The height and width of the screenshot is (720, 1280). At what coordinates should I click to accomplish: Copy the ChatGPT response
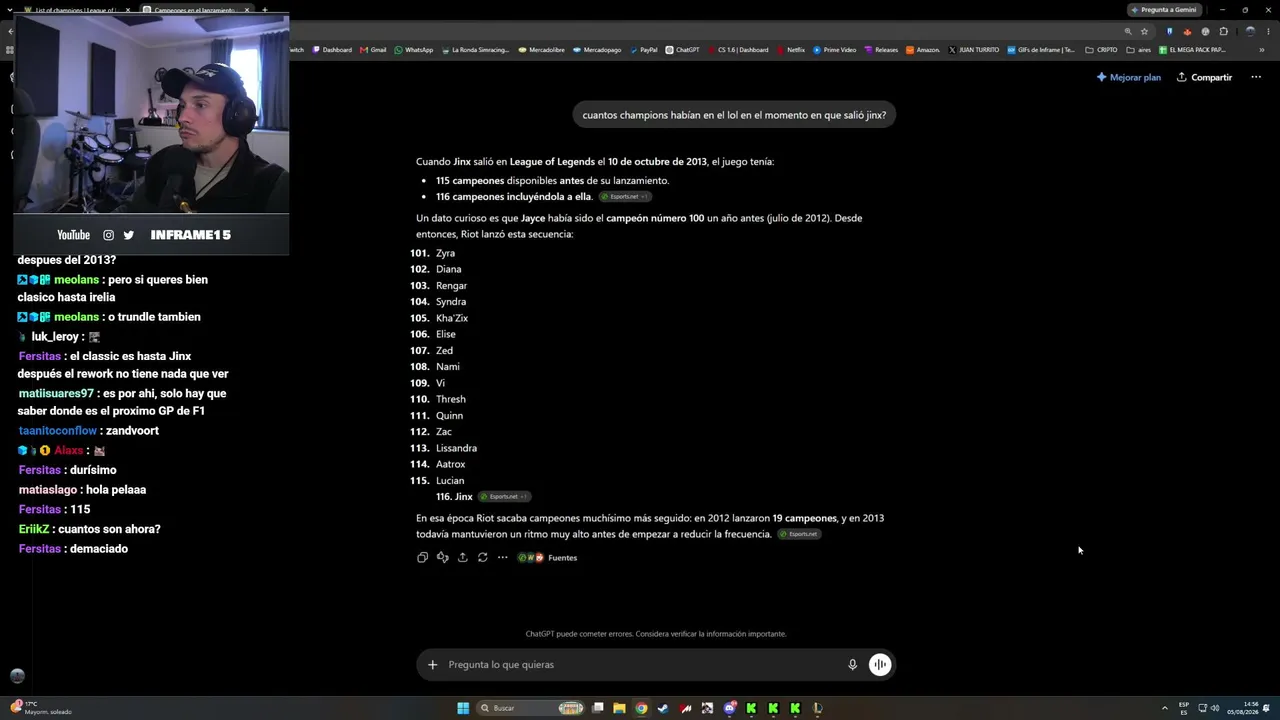pos(422,558)
